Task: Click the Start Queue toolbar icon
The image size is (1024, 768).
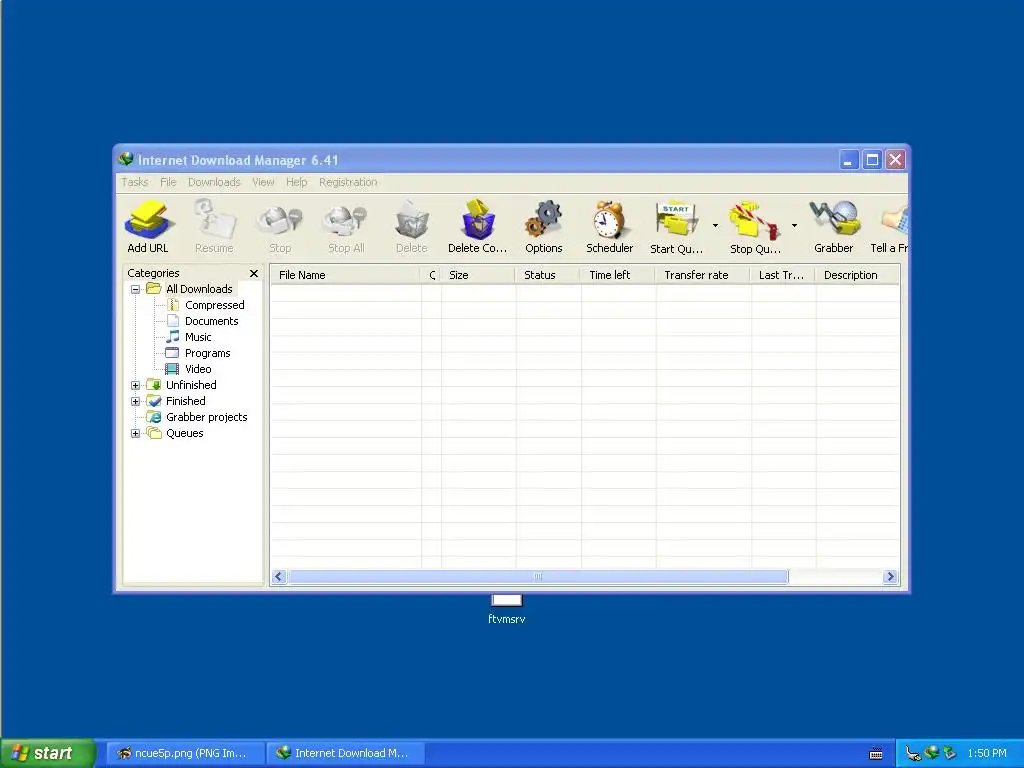Action: coord(677,226)
